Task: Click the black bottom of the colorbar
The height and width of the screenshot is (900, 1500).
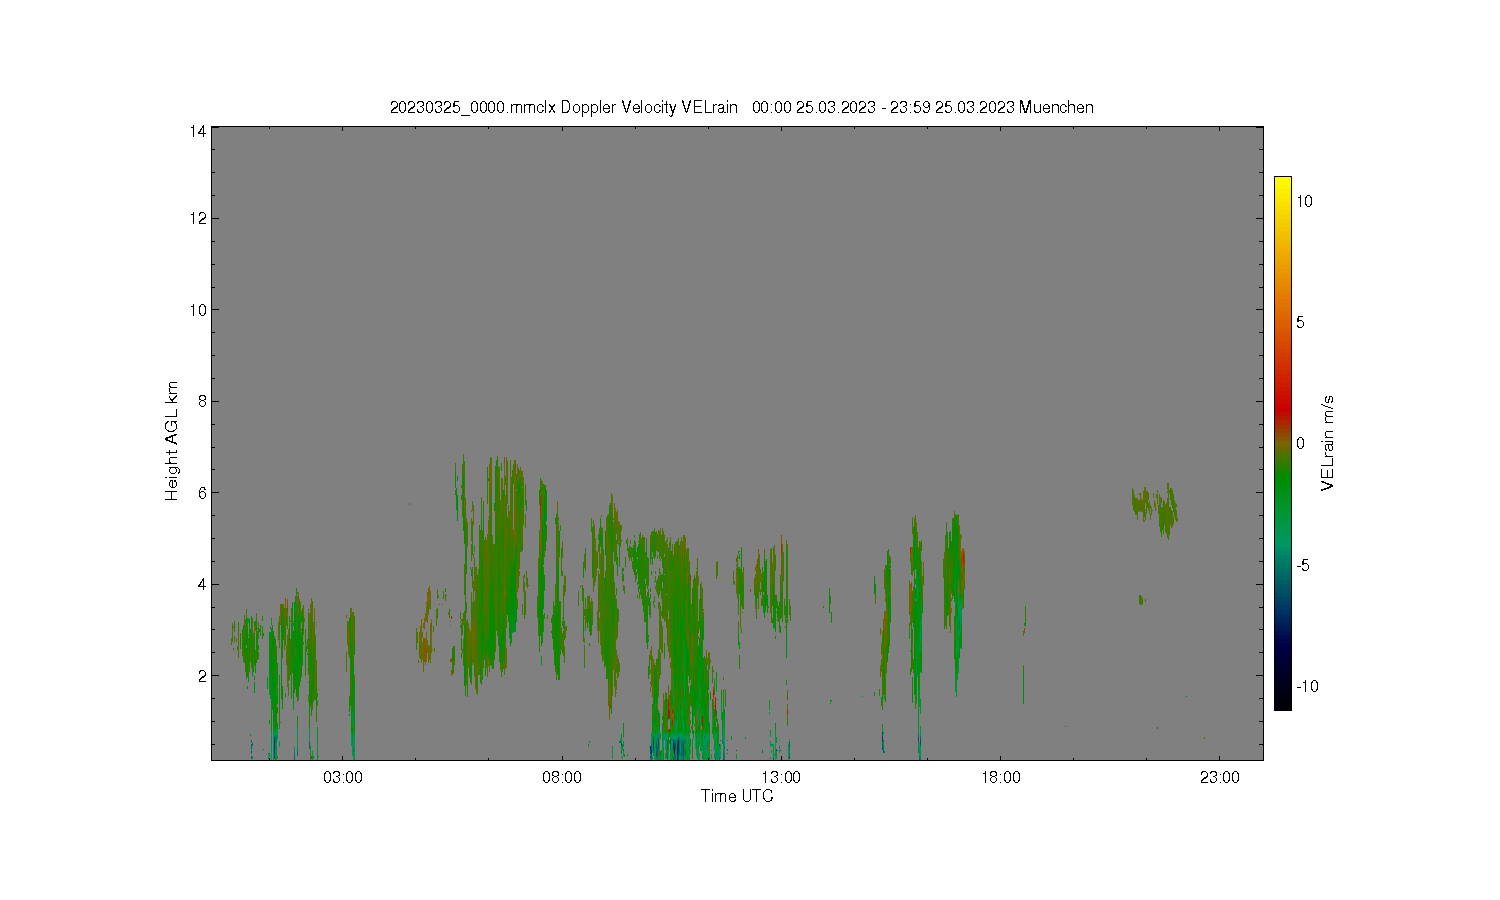Action: pos(1282,703)
